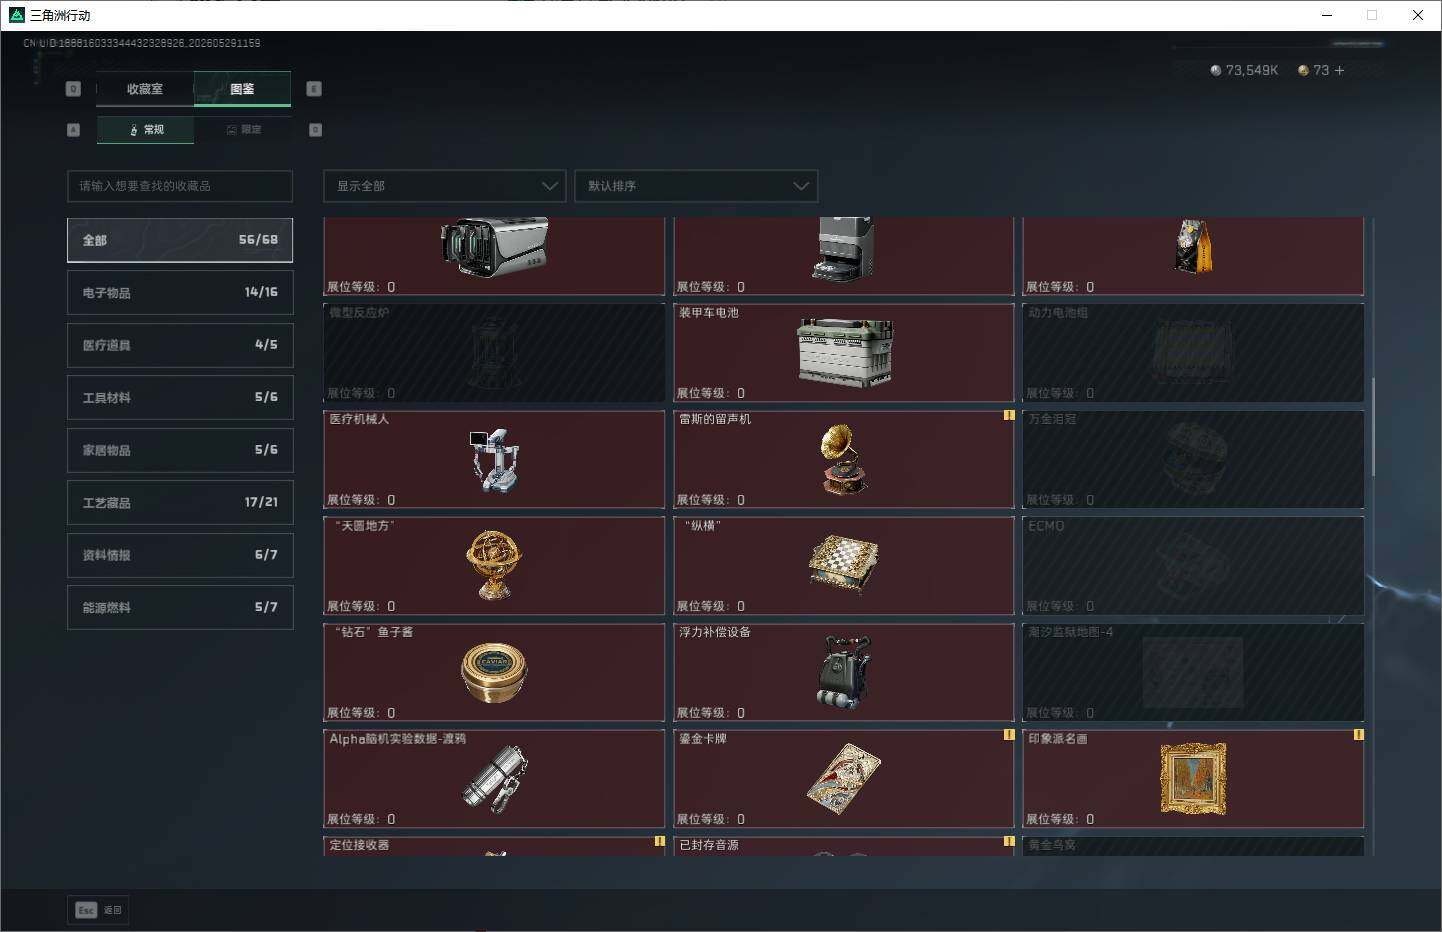The height and width of the screenshot is (932, 1442).
Task: Click the locked ECMO card
Action: (1193, 565)
